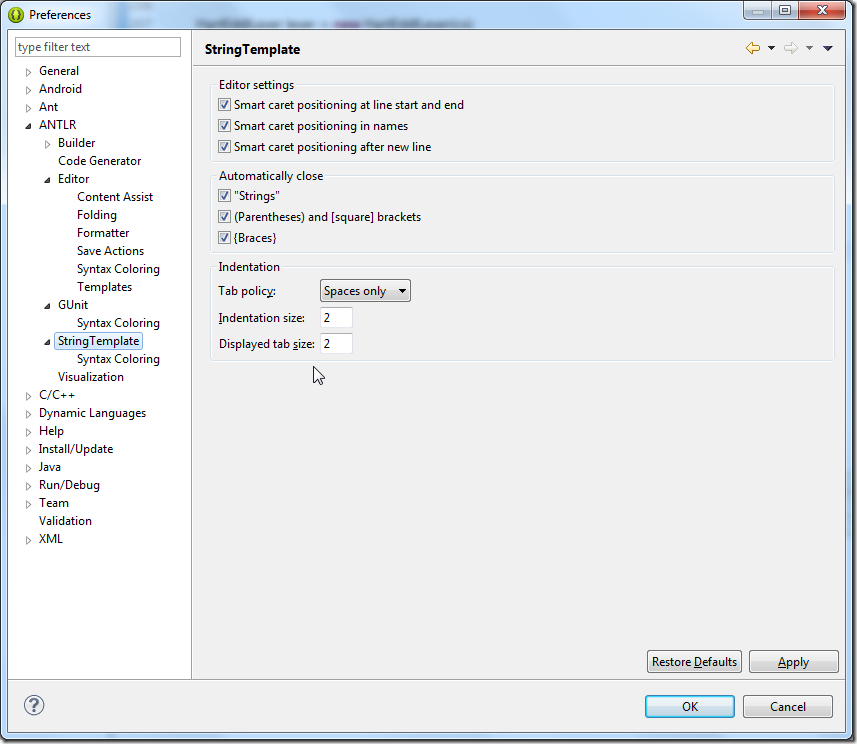The width and height of the screenshot is (857, 744).
Task: Select Code Generator preferences page
Action: 99,161
